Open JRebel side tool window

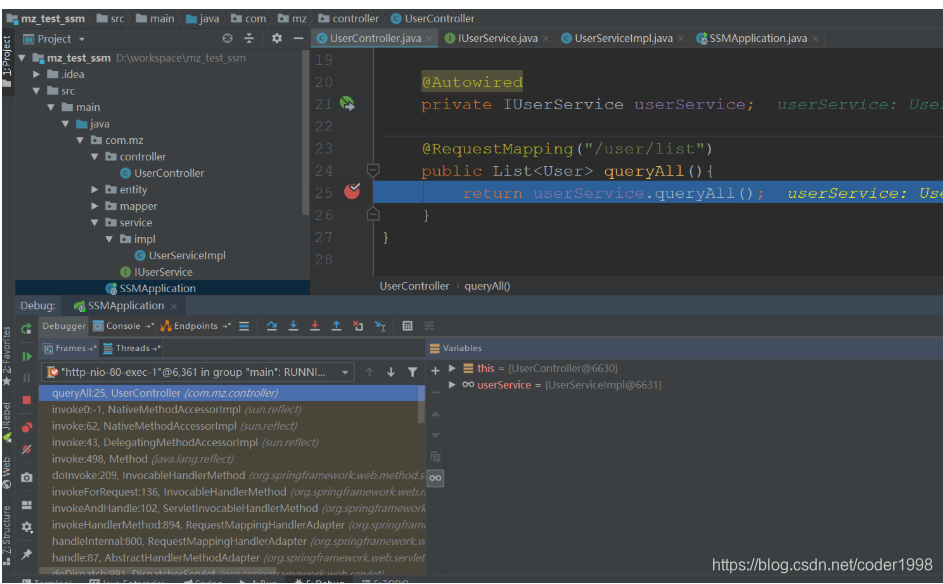[7, 423]
